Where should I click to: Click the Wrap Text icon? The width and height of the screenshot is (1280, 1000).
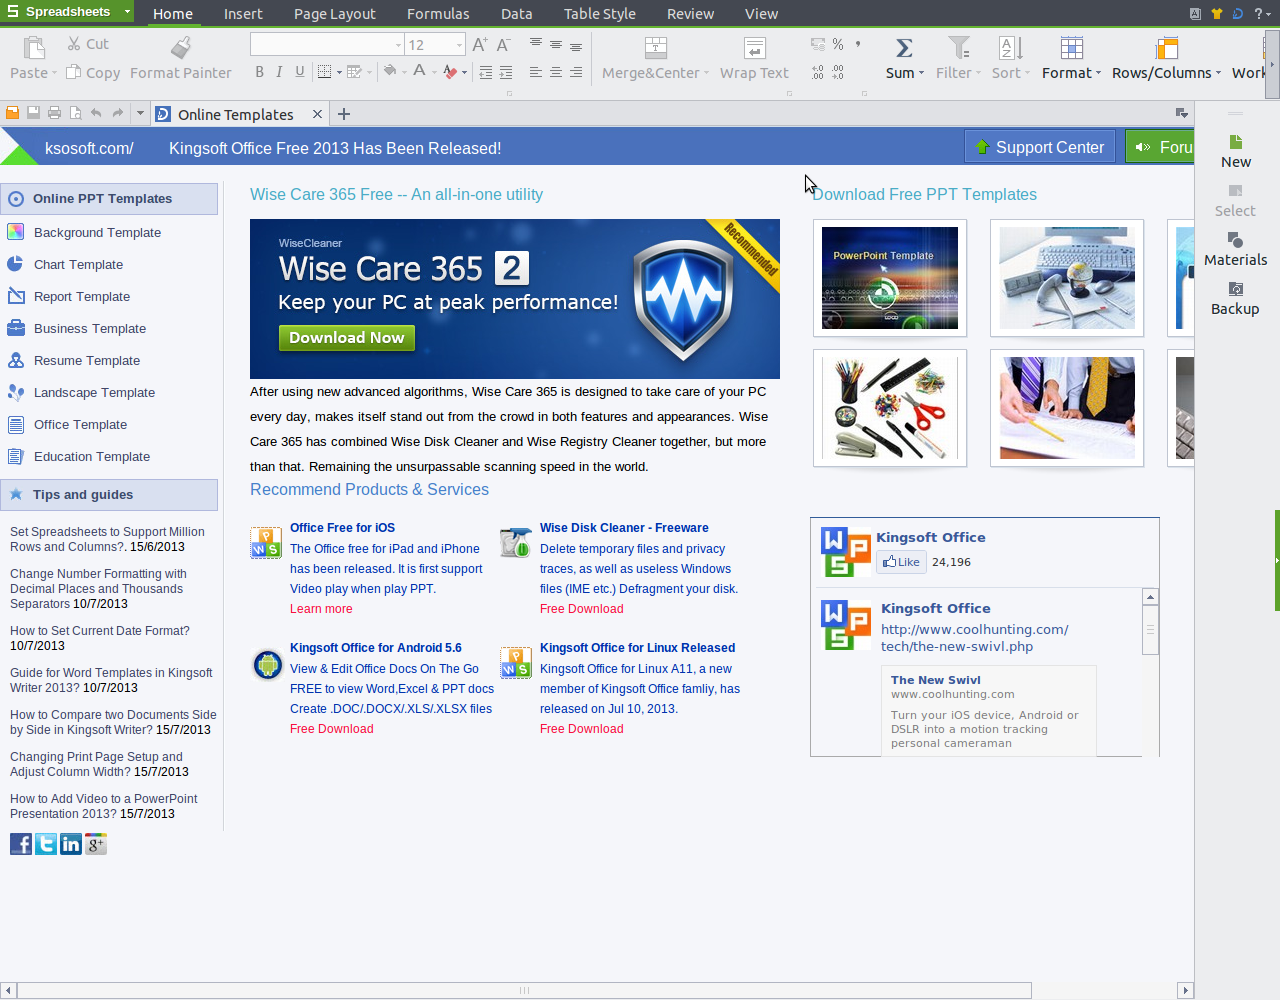click(755, 48)
